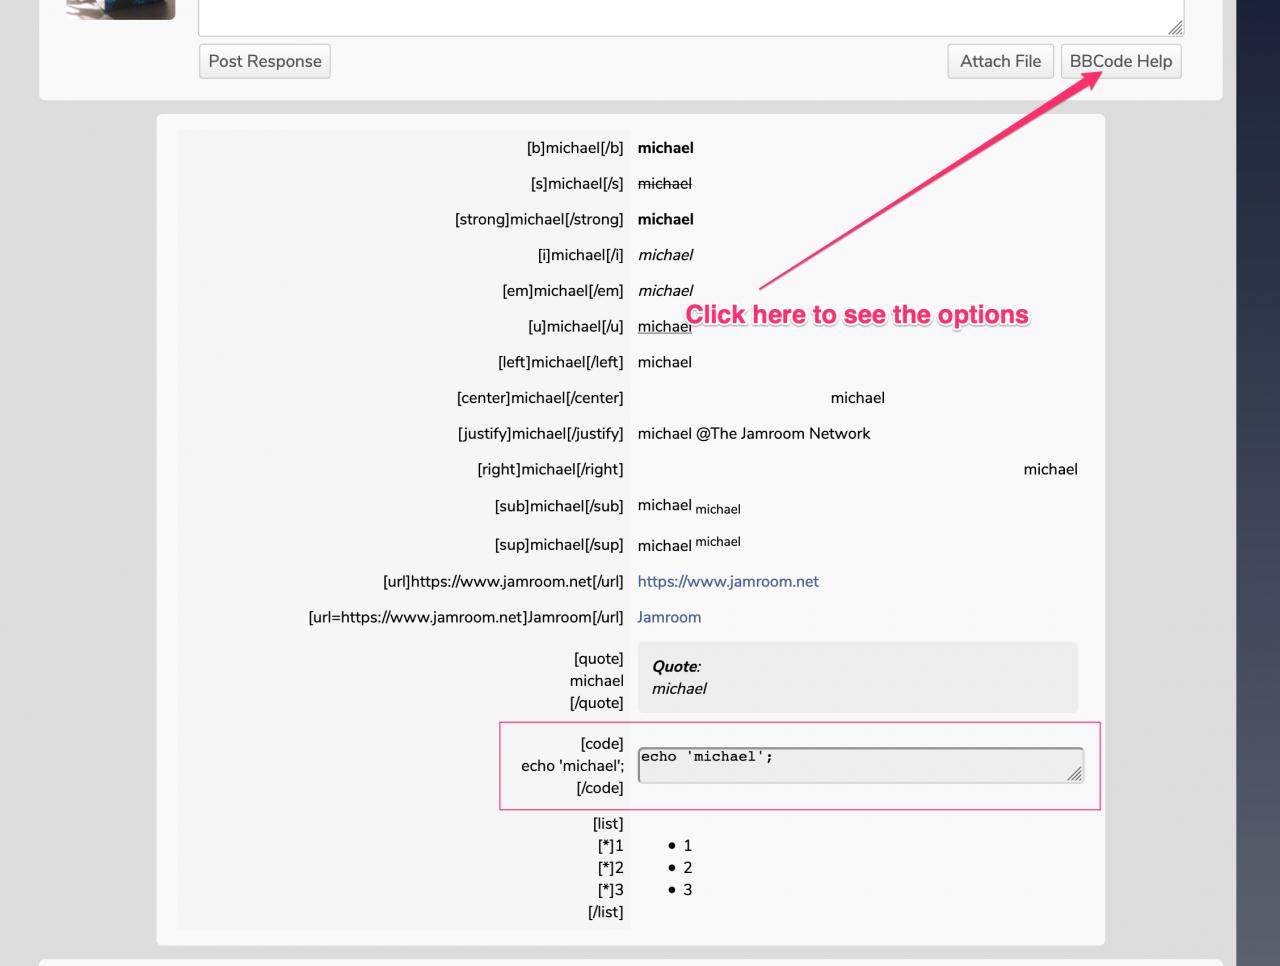Toggle the BBCode Help panel

tap(1121, 61)
